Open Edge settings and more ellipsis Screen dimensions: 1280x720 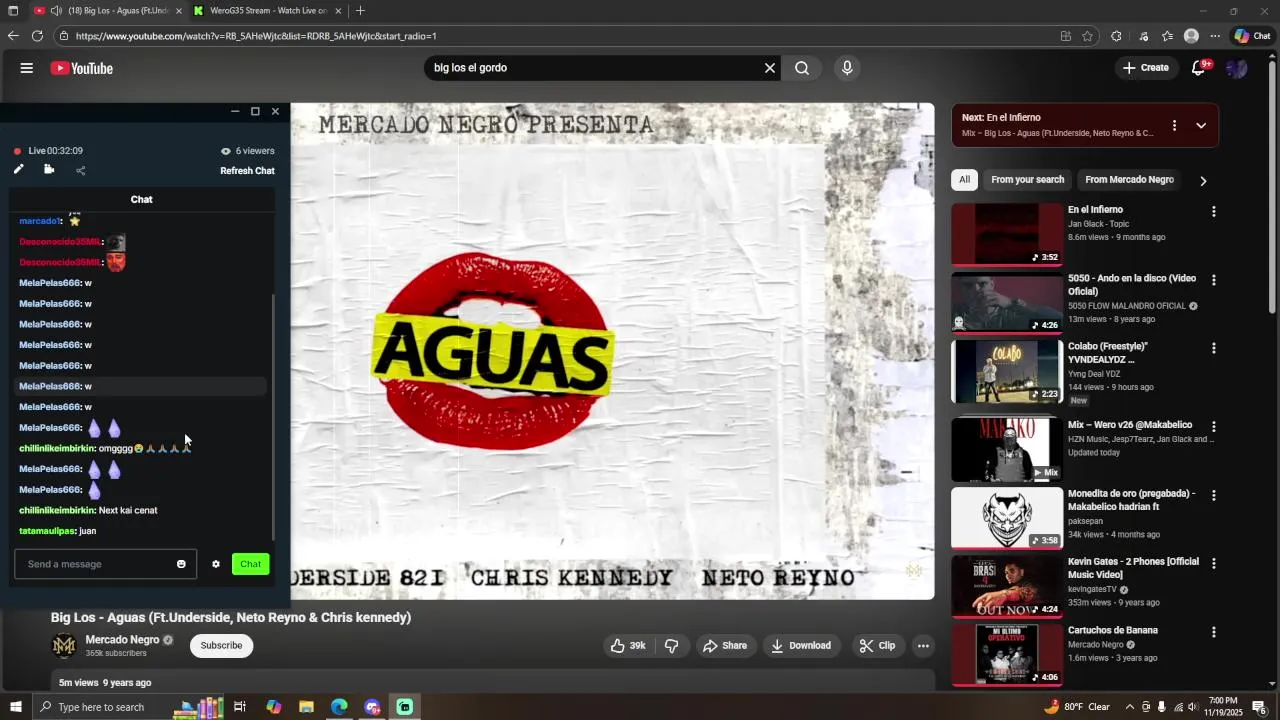[x=1215, y=36]
